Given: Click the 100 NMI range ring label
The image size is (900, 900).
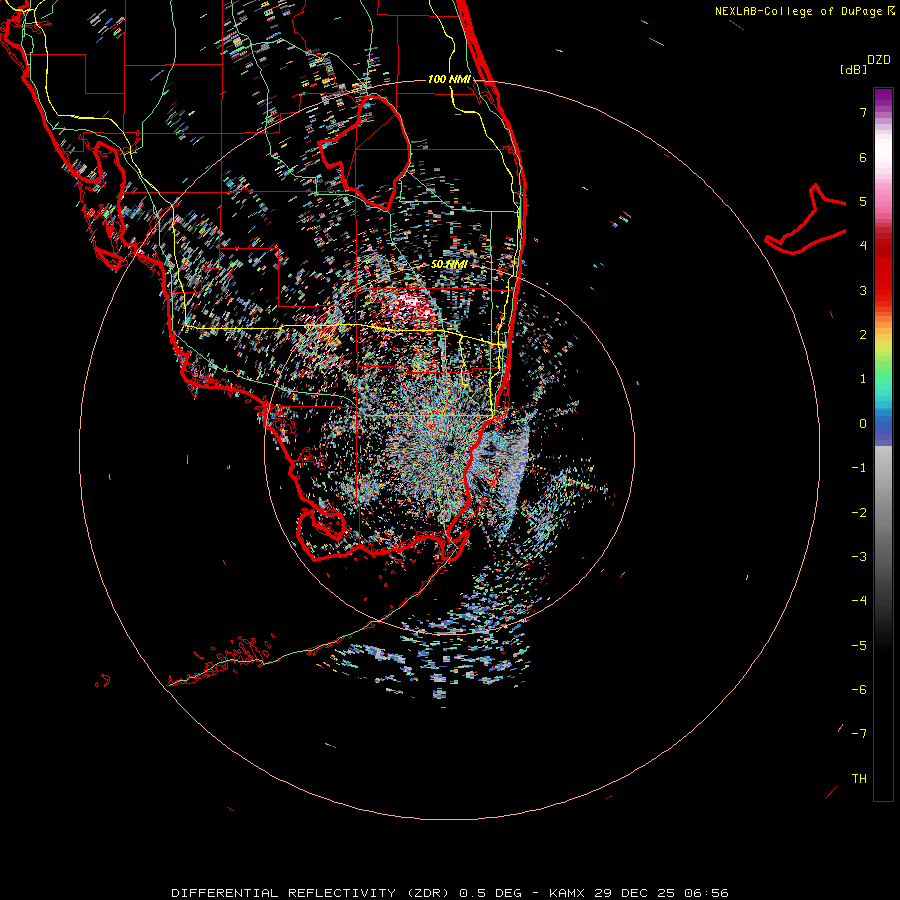Looking at the screenshot, I should pyautogui.click(x=449, y=79).
